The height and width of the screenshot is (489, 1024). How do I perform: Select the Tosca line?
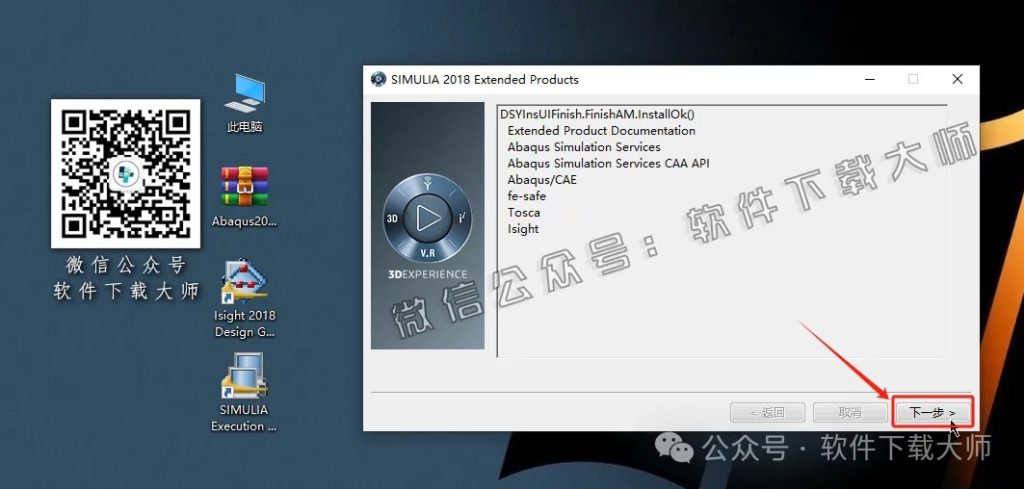pos(524,212)
